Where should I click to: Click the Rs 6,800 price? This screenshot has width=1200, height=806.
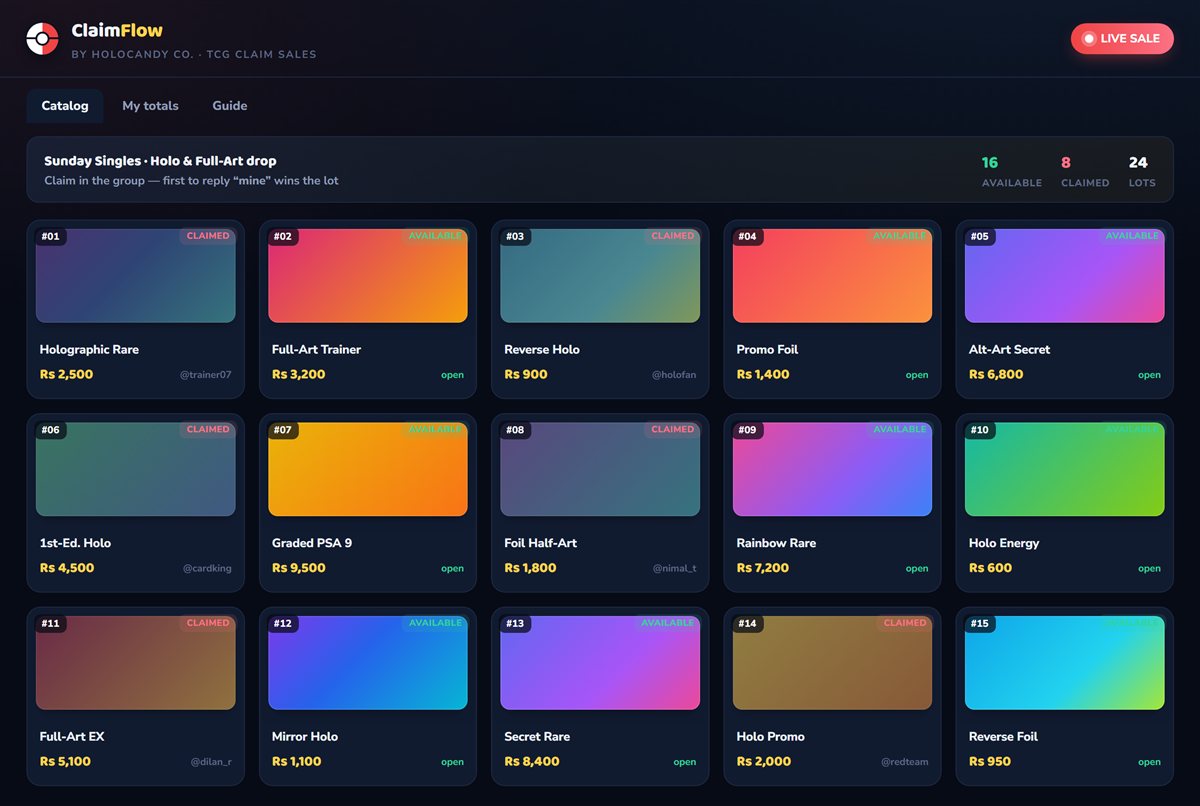pos(996,374)
